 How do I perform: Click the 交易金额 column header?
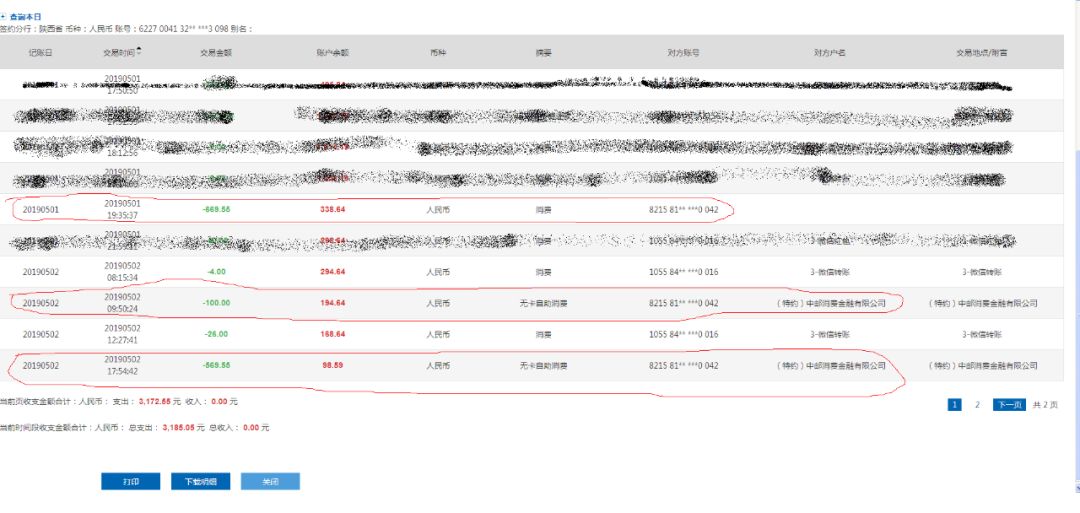[x=216, y=52]
